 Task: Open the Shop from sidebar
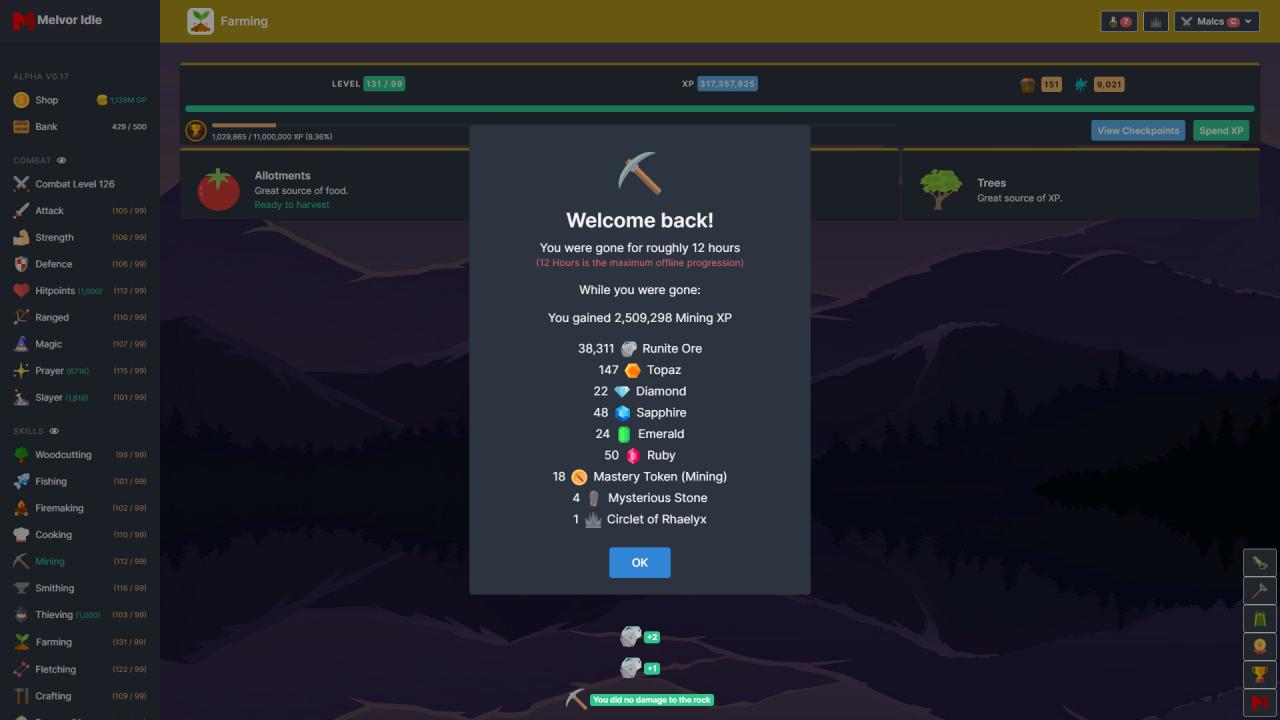point(46,100)
